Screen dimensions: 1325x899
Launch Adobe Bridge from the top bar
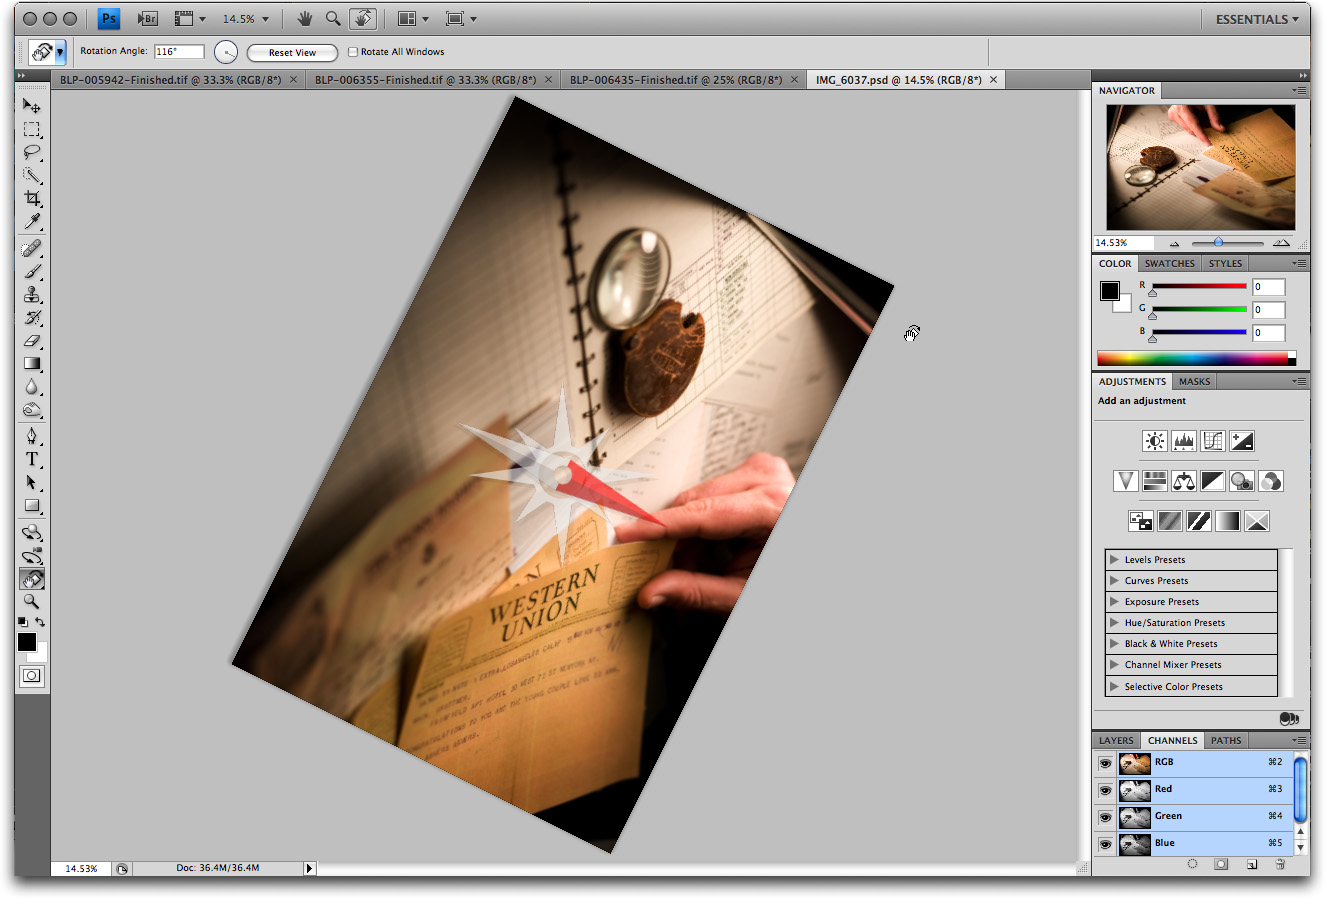coord(147,19)
